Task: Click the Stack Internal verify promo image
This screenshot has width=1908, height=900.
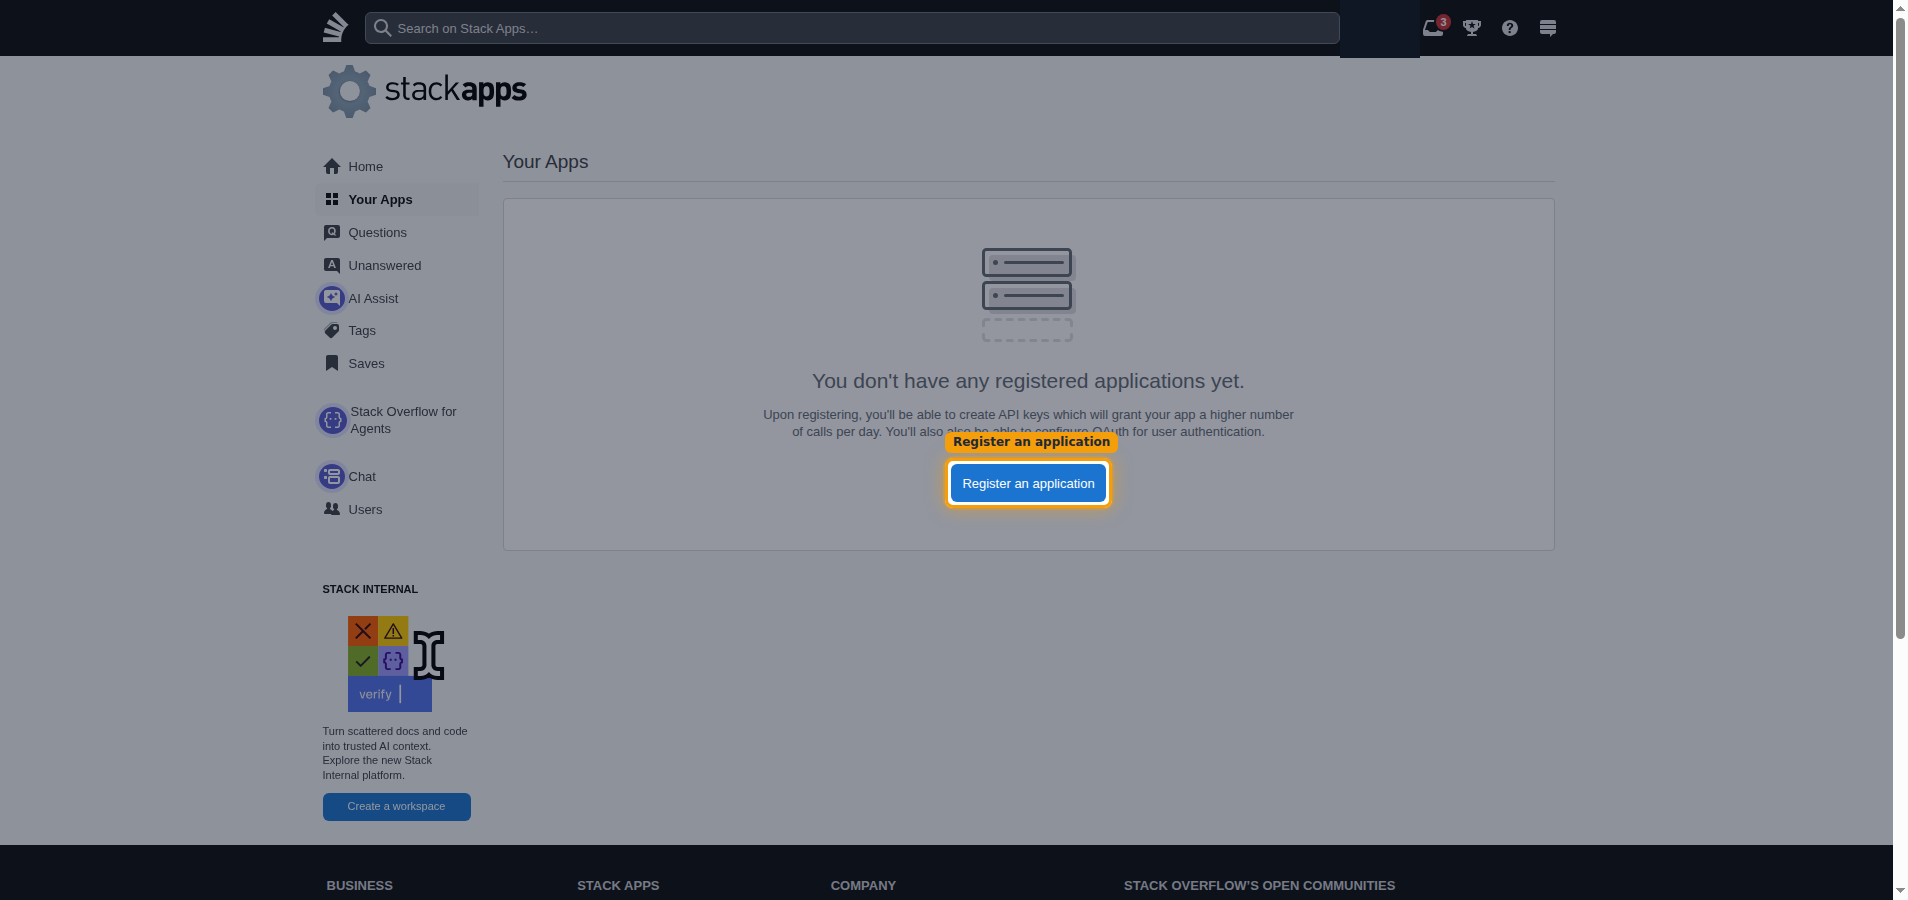Action: tap(395, 663)
